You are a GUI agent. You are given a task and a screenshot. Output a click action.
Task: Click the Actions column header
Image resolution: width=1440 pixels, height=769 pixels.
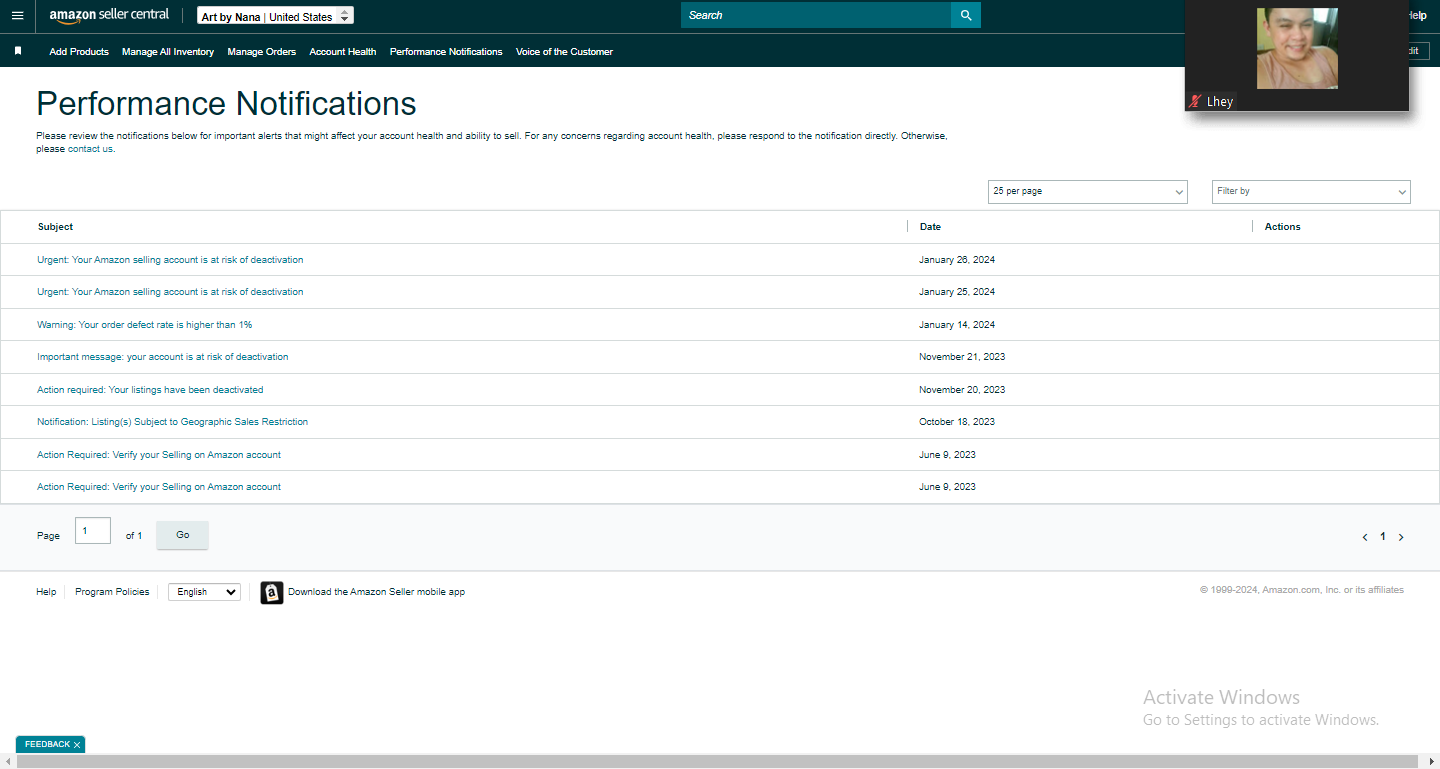tap(1283, 227)
